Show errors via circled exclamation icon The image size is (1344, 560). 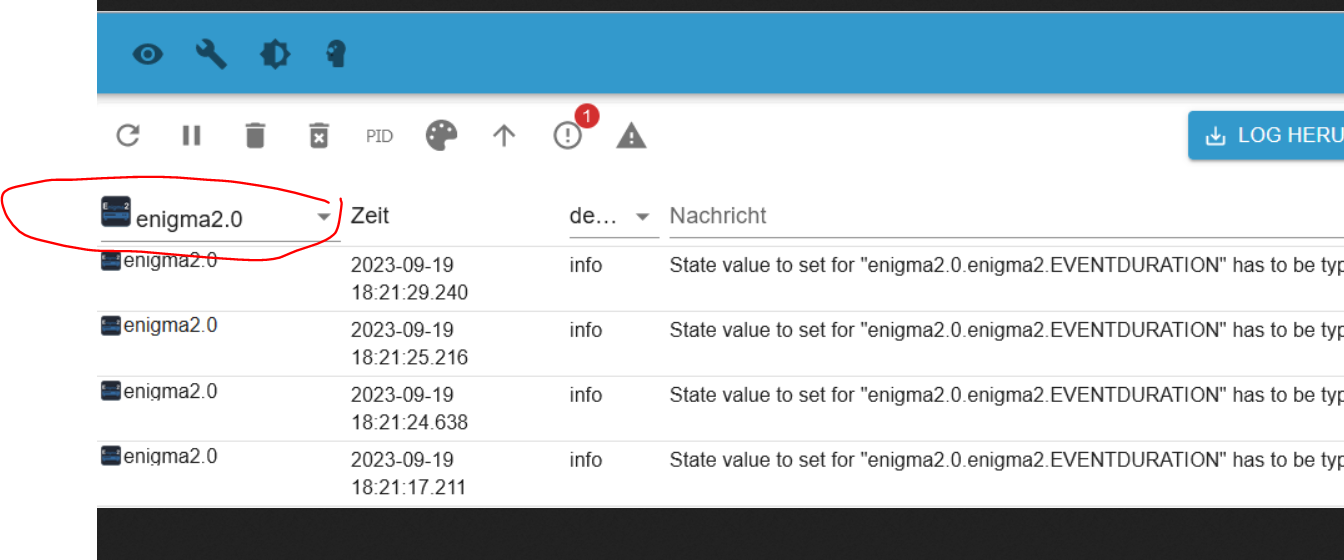coord(568,135)
